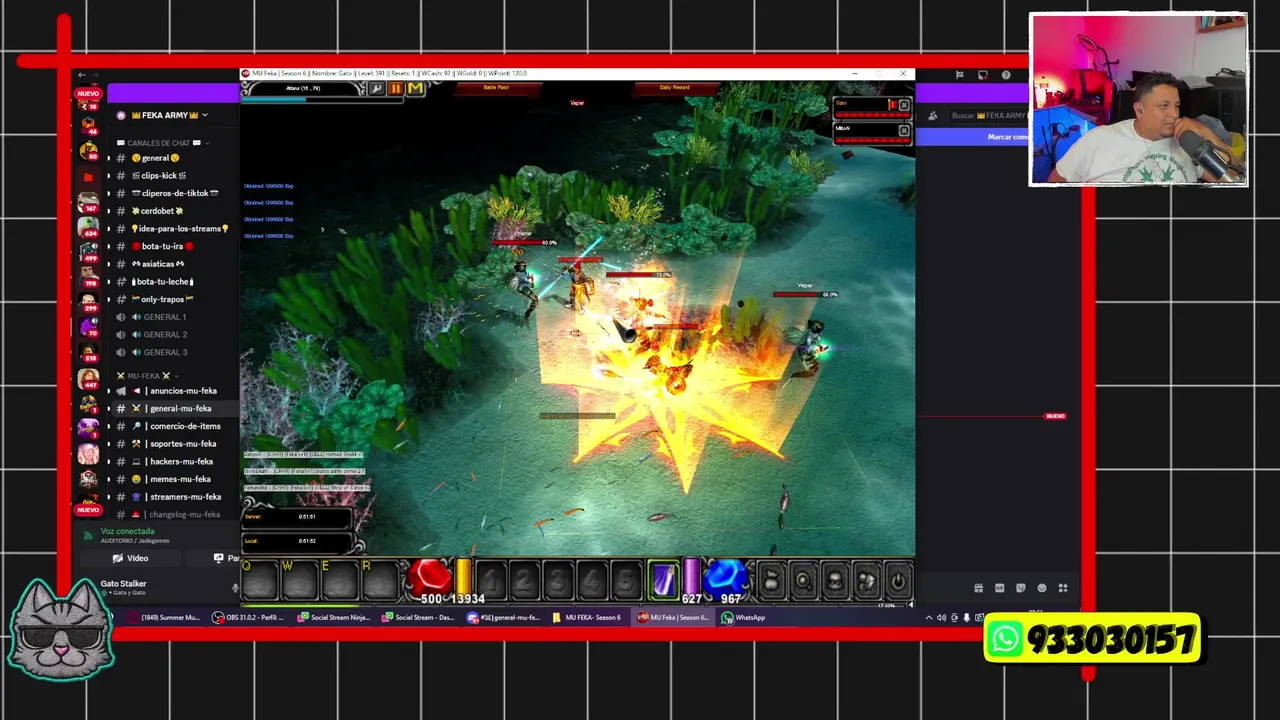
Task: Mute microphone next to Gato Stalker
Action: pyautogui.click(x=235, y=588)
